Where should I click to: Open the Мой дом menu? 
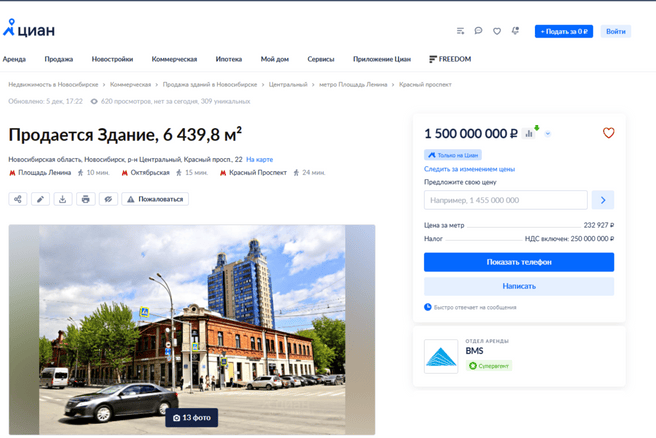[274, 59]
